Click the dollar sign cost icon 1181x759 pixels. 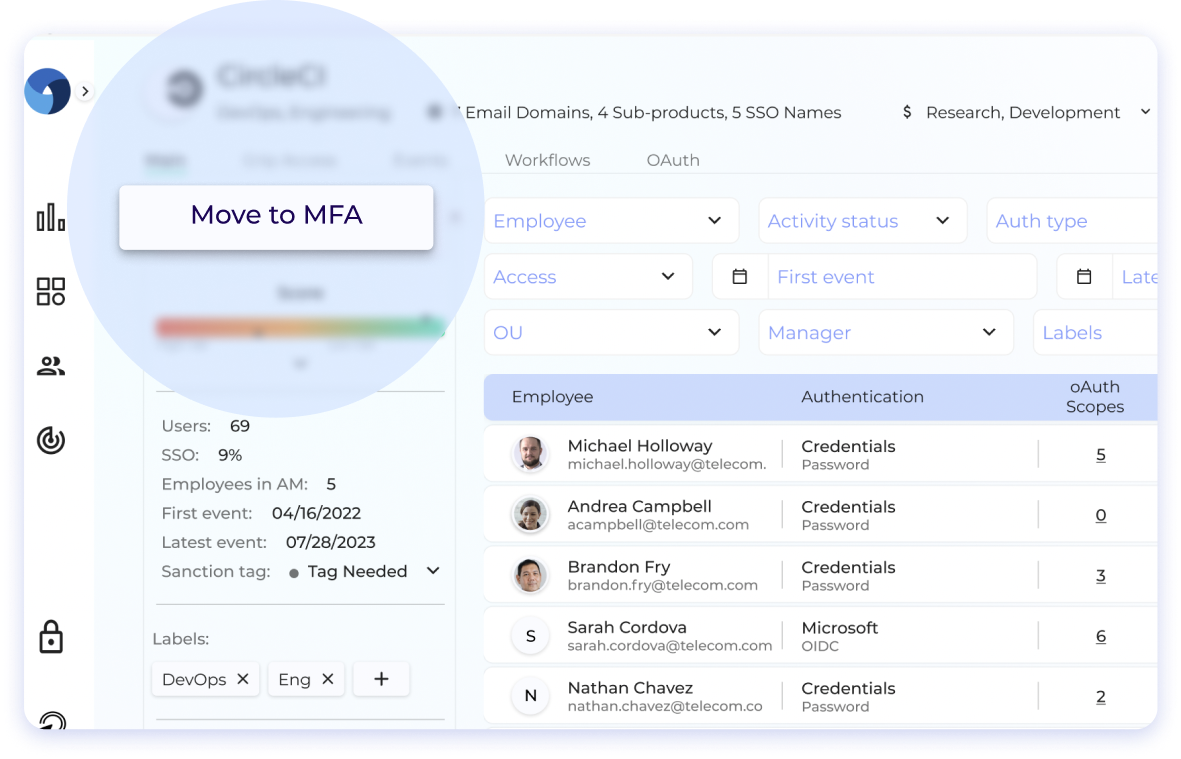click(x=905, y=112)
